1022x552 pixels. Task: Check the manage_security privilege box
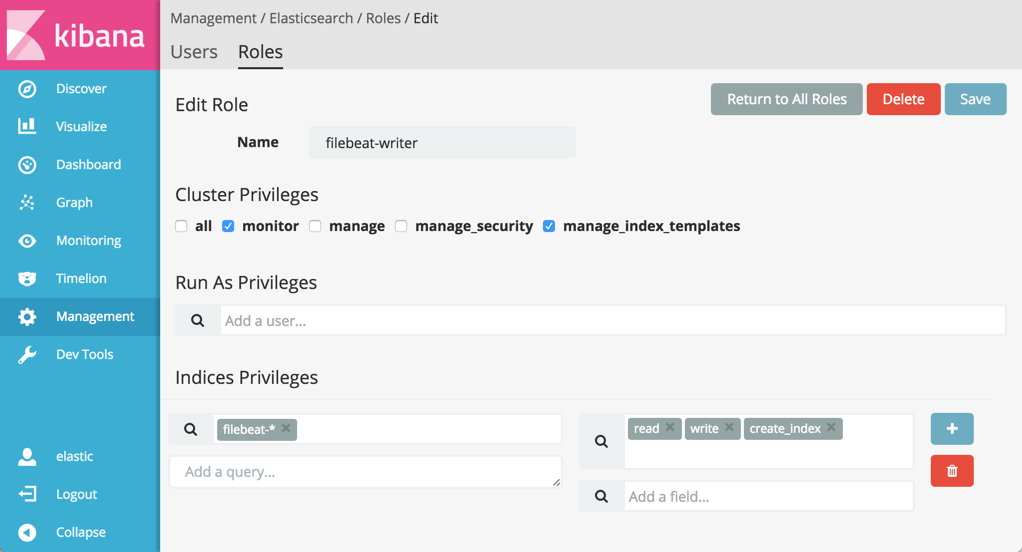(401, 226)
